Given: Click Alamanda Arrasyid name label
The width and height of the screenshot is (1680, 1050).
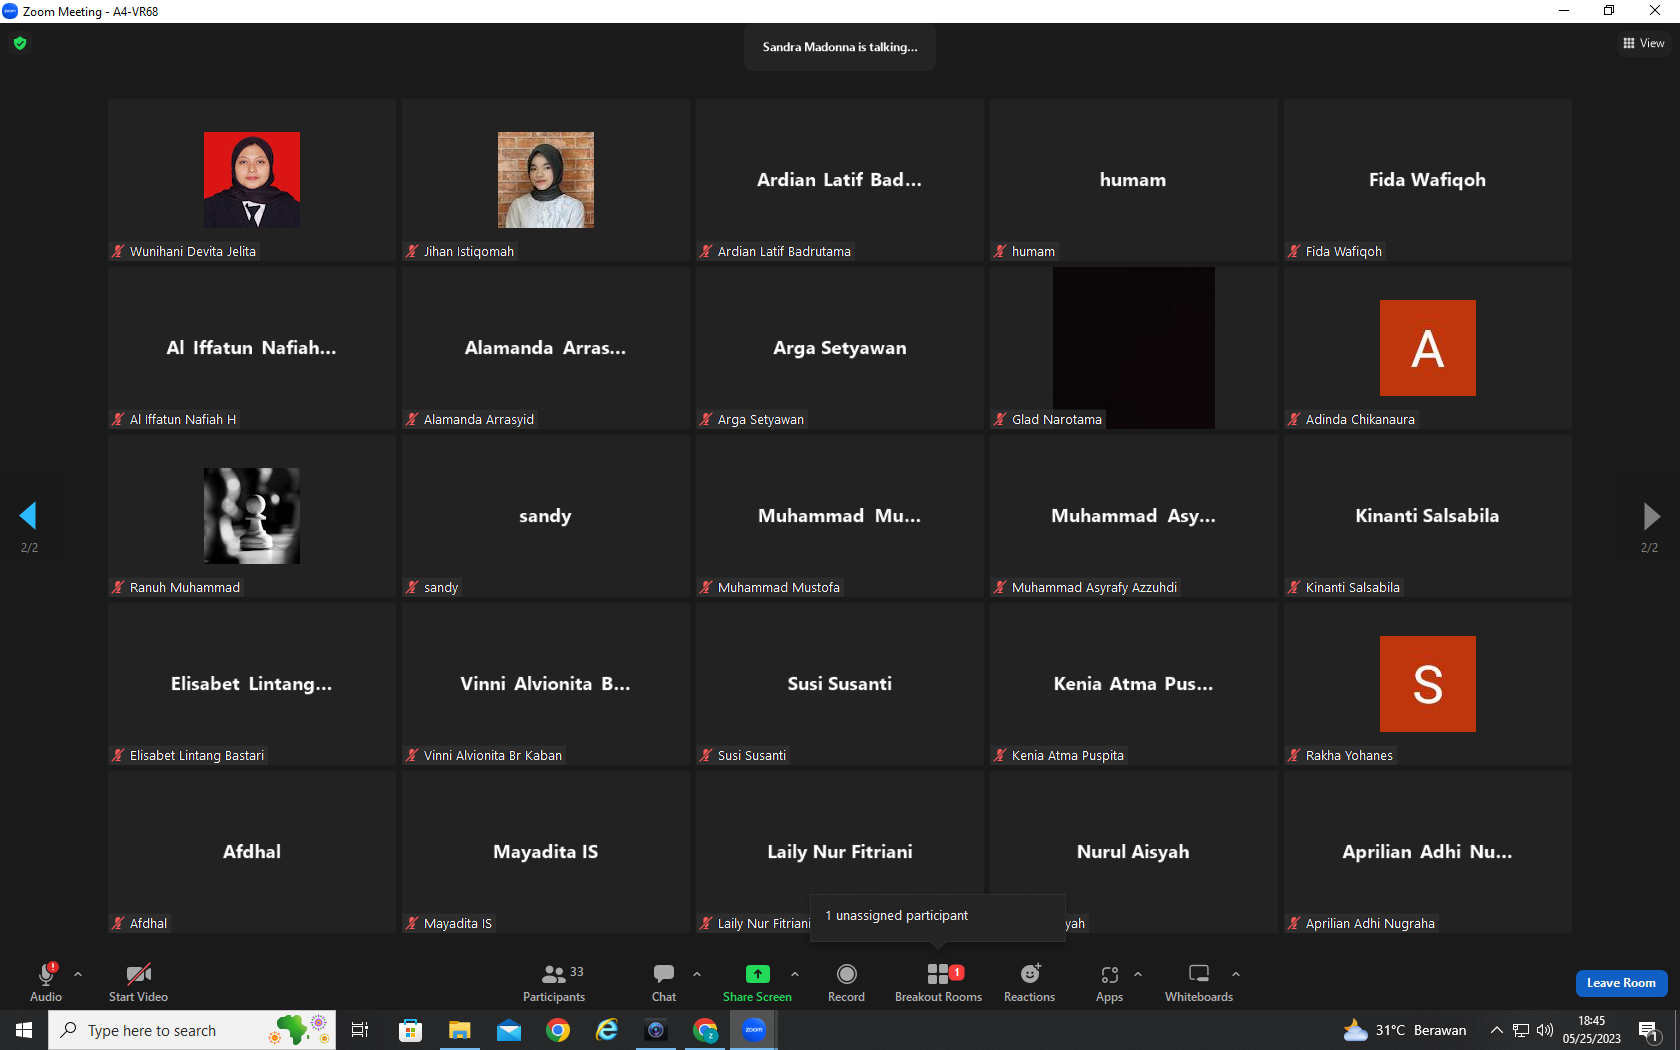Looking at the screenshot, I should [479, 419].
